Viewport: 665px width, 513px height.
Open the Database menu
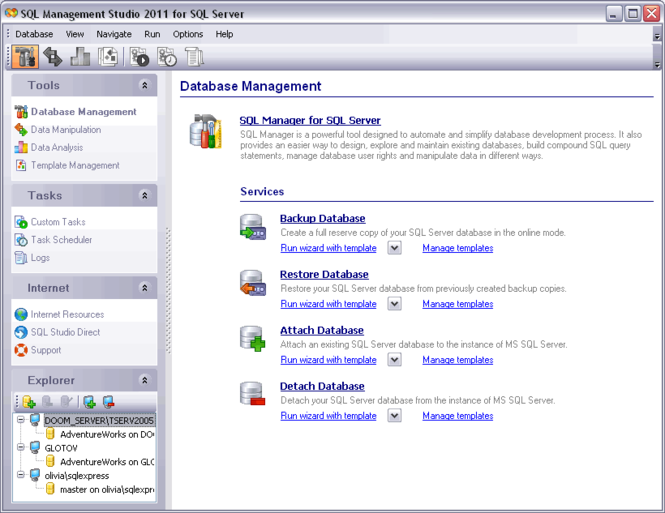[x=34, y=34]
